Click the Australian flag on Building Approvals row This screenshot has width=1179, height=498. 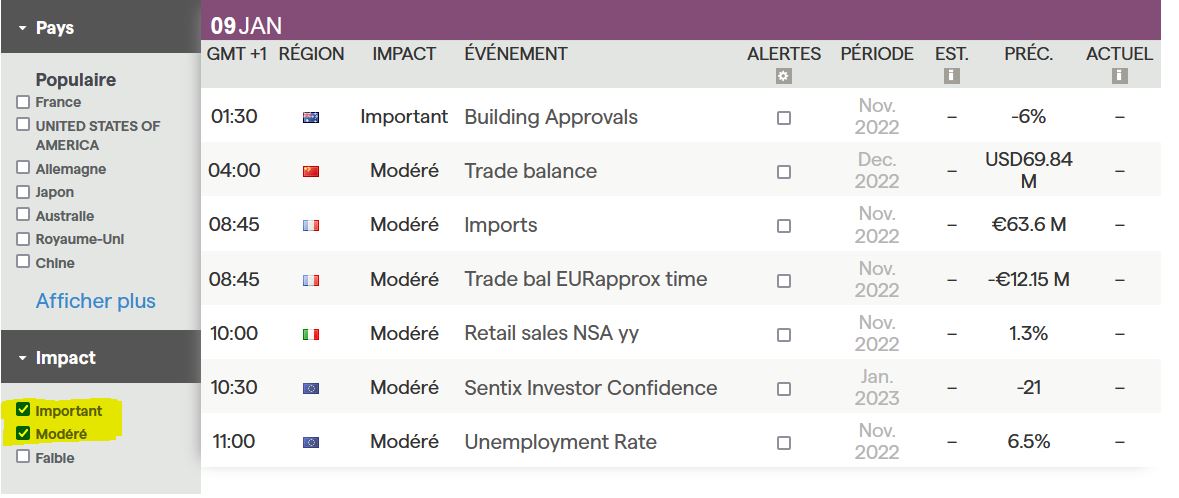pos(310,118)
